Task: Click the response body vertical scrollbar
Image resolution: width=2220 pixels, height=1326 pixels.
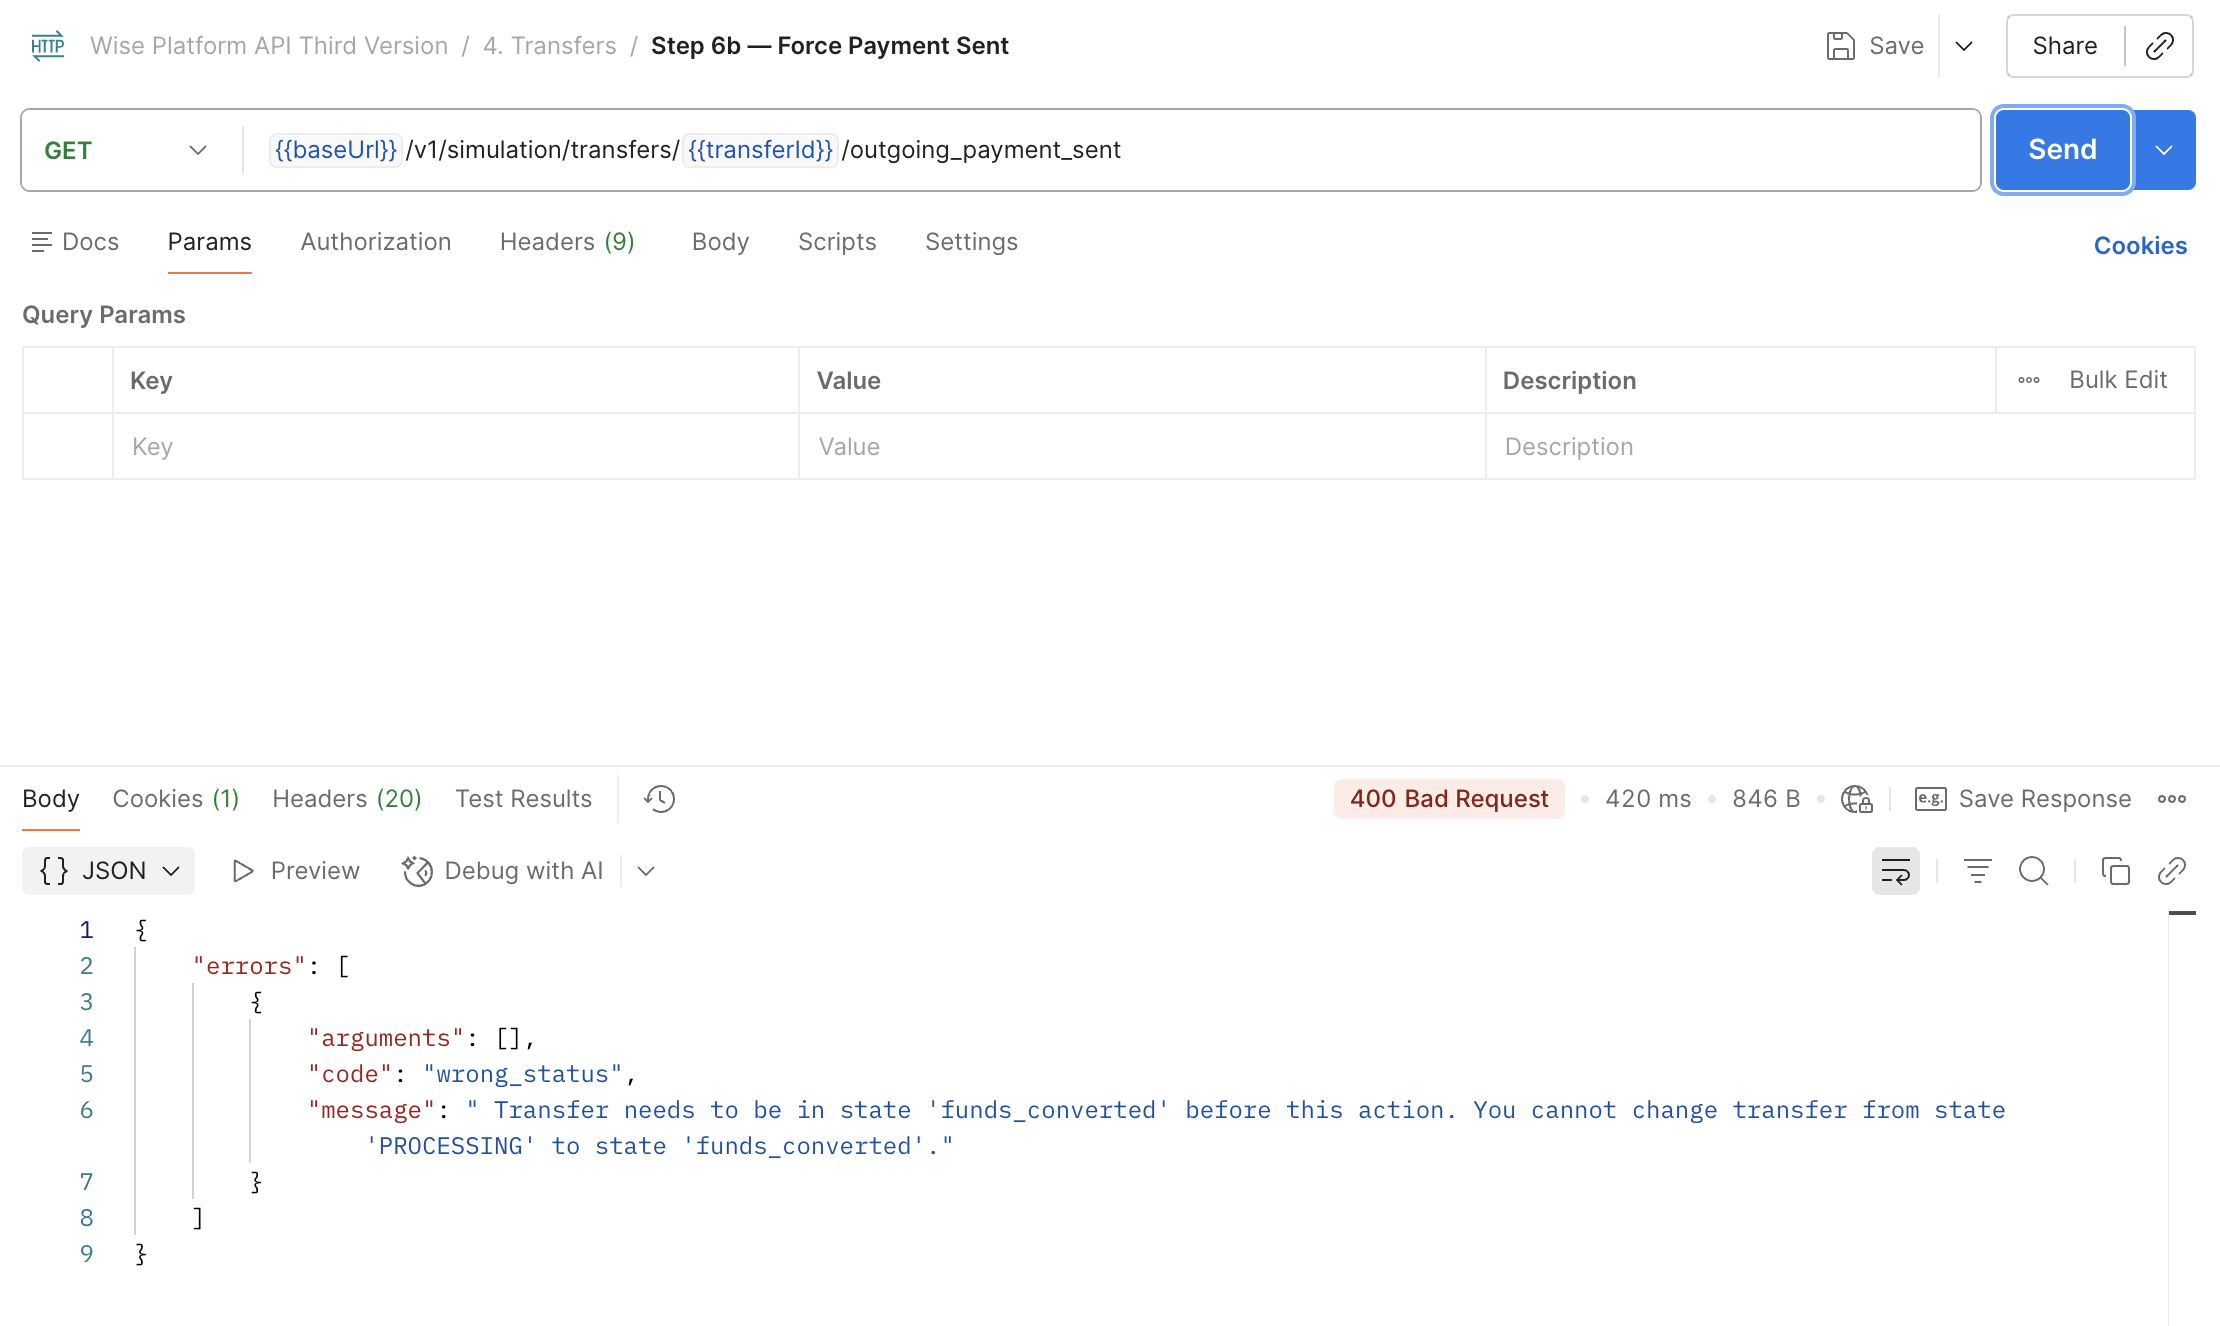Action: pos(2182,1118)
